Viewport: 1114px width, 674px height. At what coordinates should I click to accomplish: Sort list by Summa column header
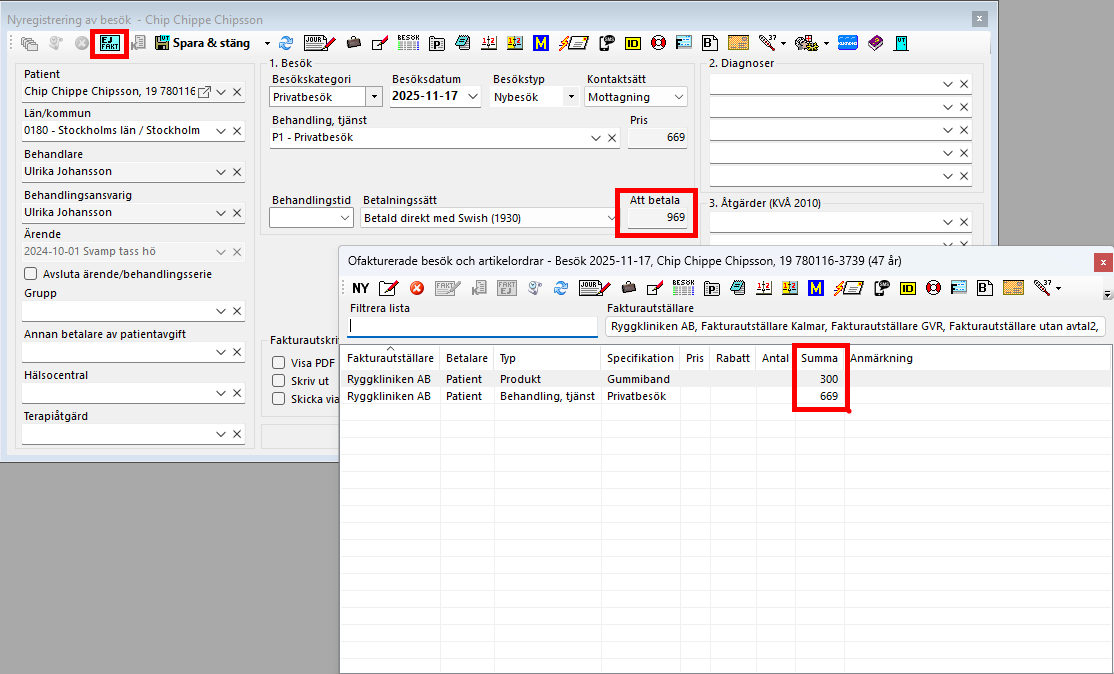point(819,358)
